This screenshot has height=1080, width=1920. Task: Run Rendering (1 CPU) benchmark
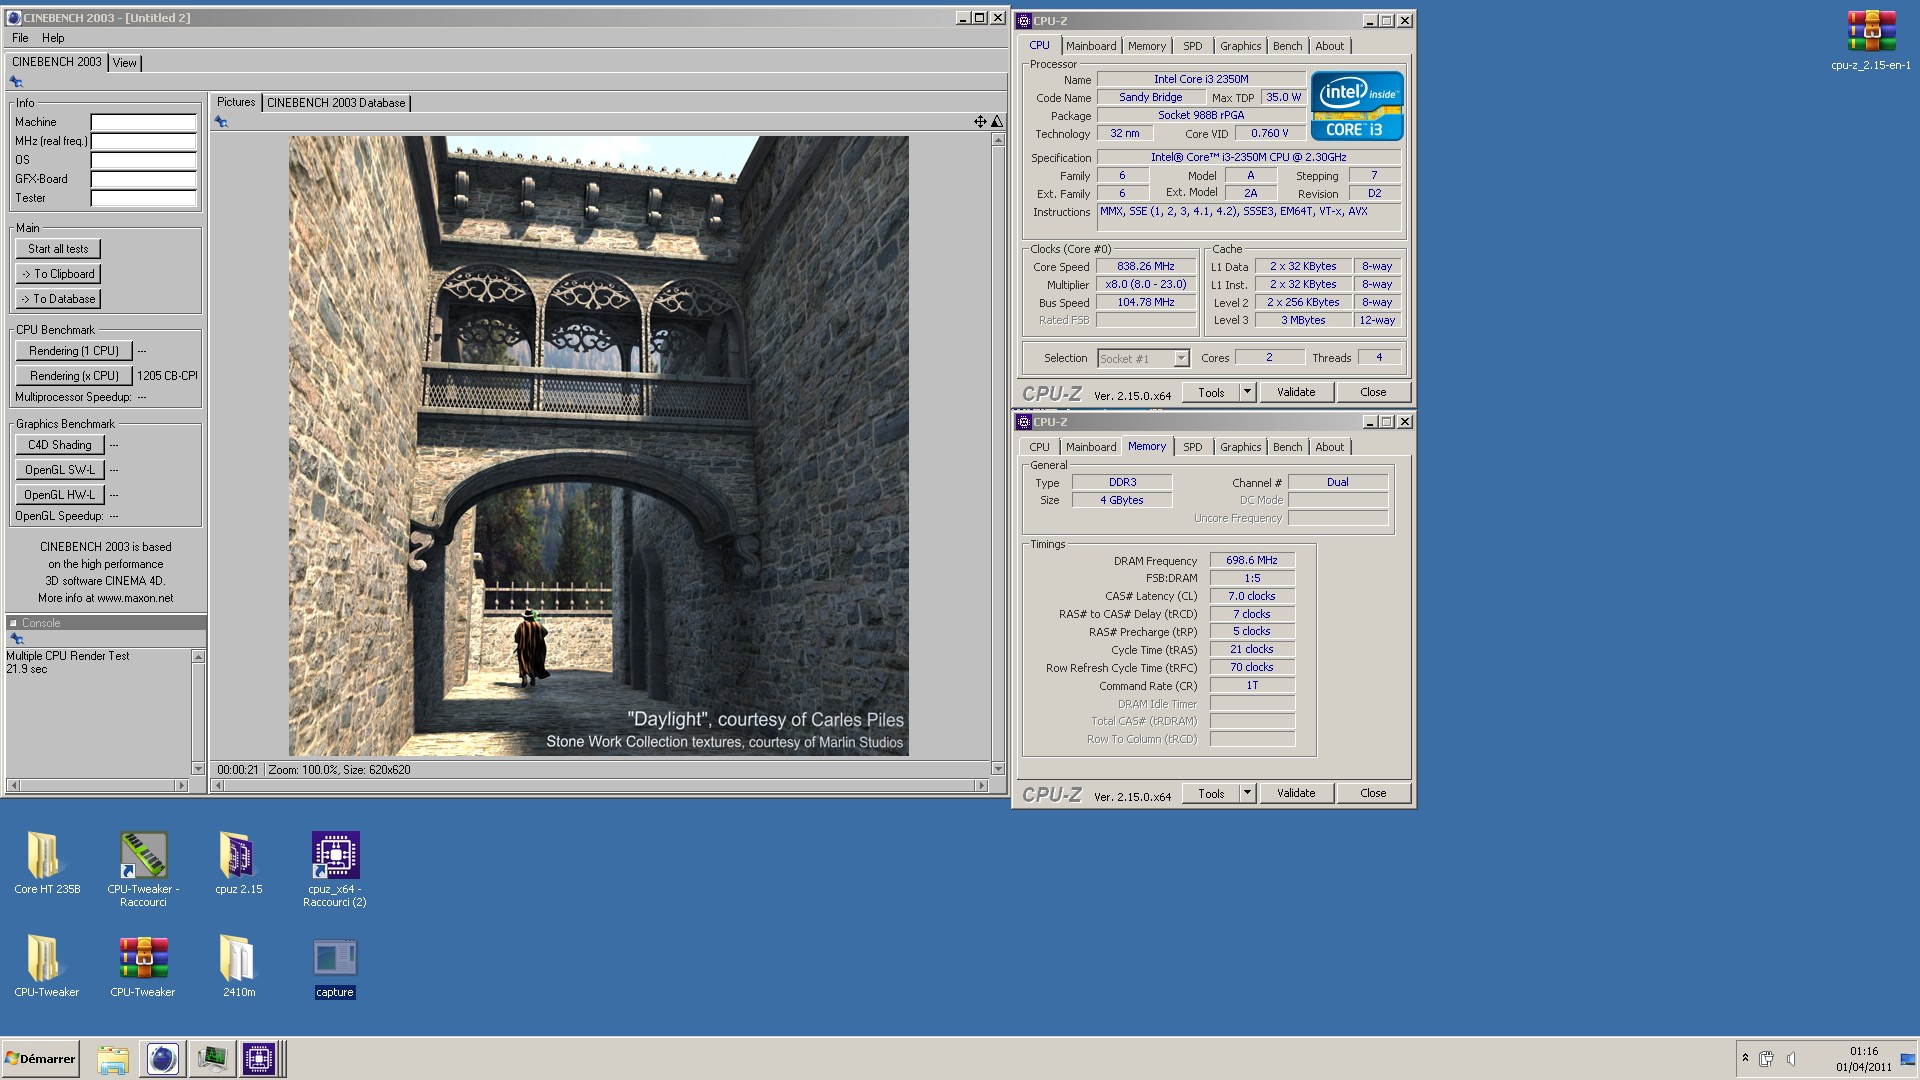click(x=74, y=351)
